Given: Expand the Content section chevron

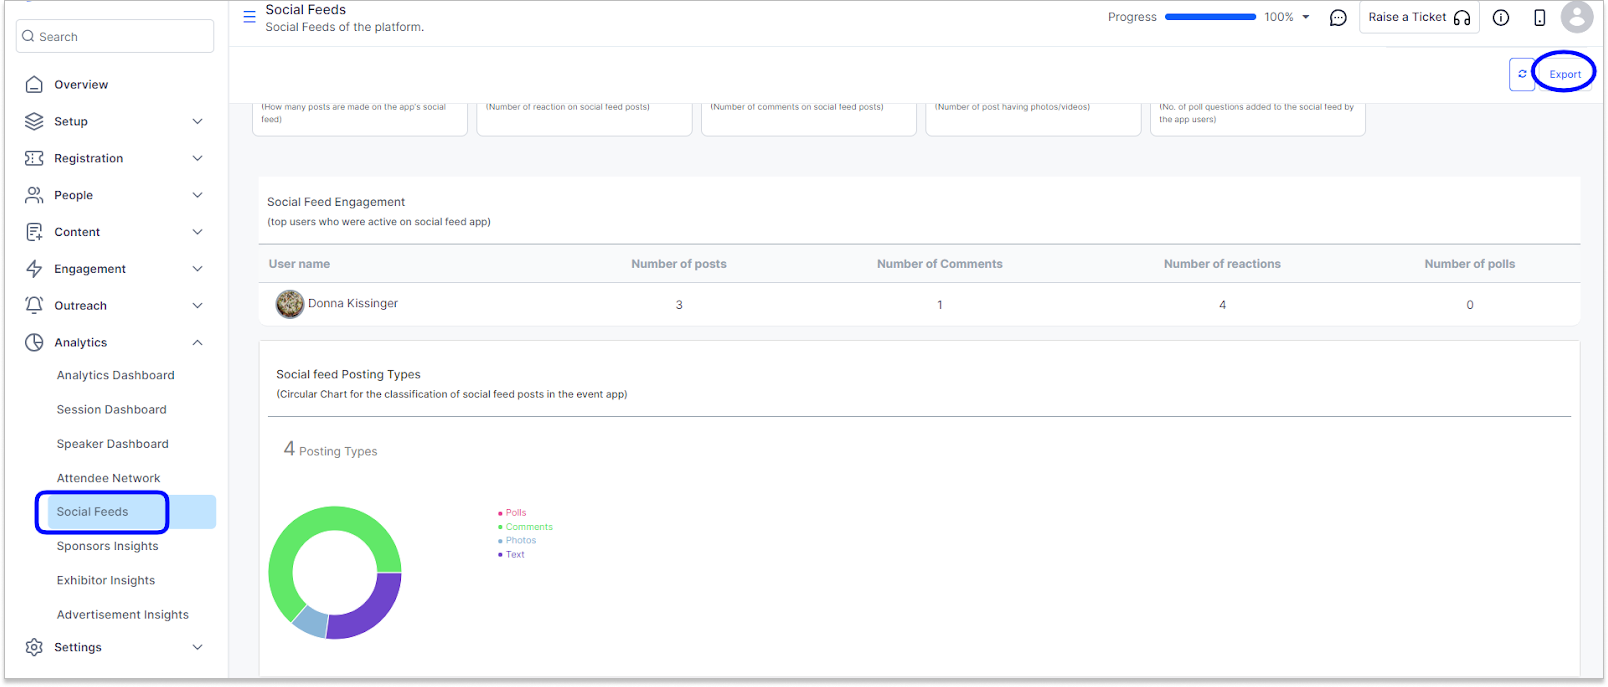Looking at the screenshot, I should [197, 232].
